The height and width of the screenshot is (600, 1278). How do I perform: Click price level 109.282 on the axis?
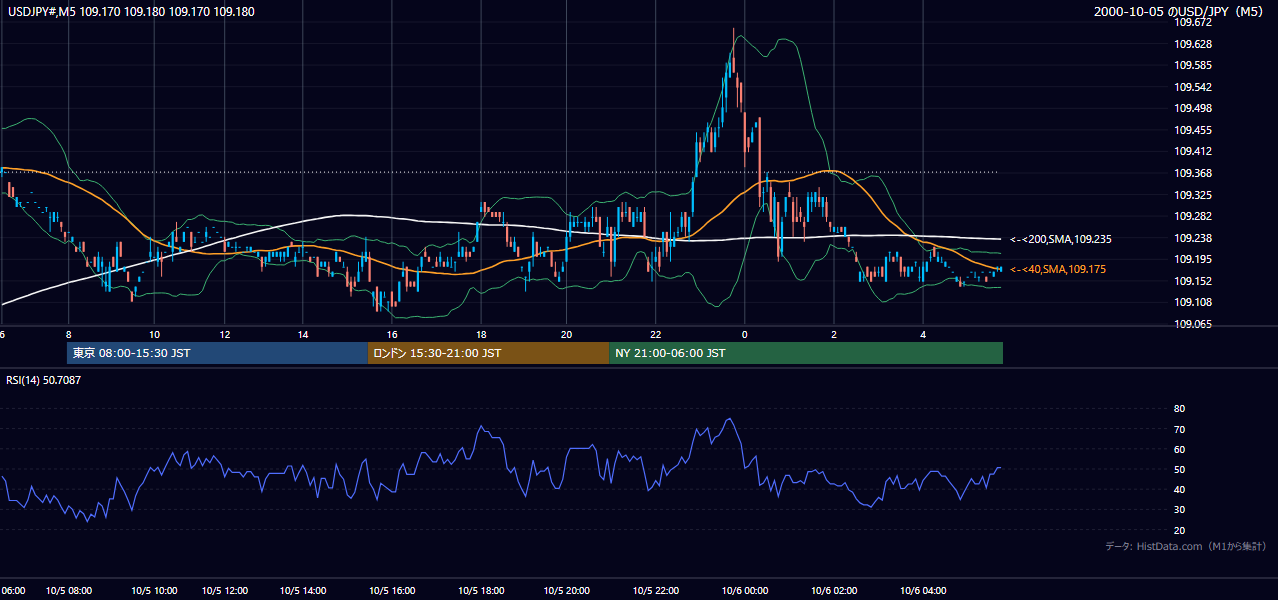(x=1195, y=216)
